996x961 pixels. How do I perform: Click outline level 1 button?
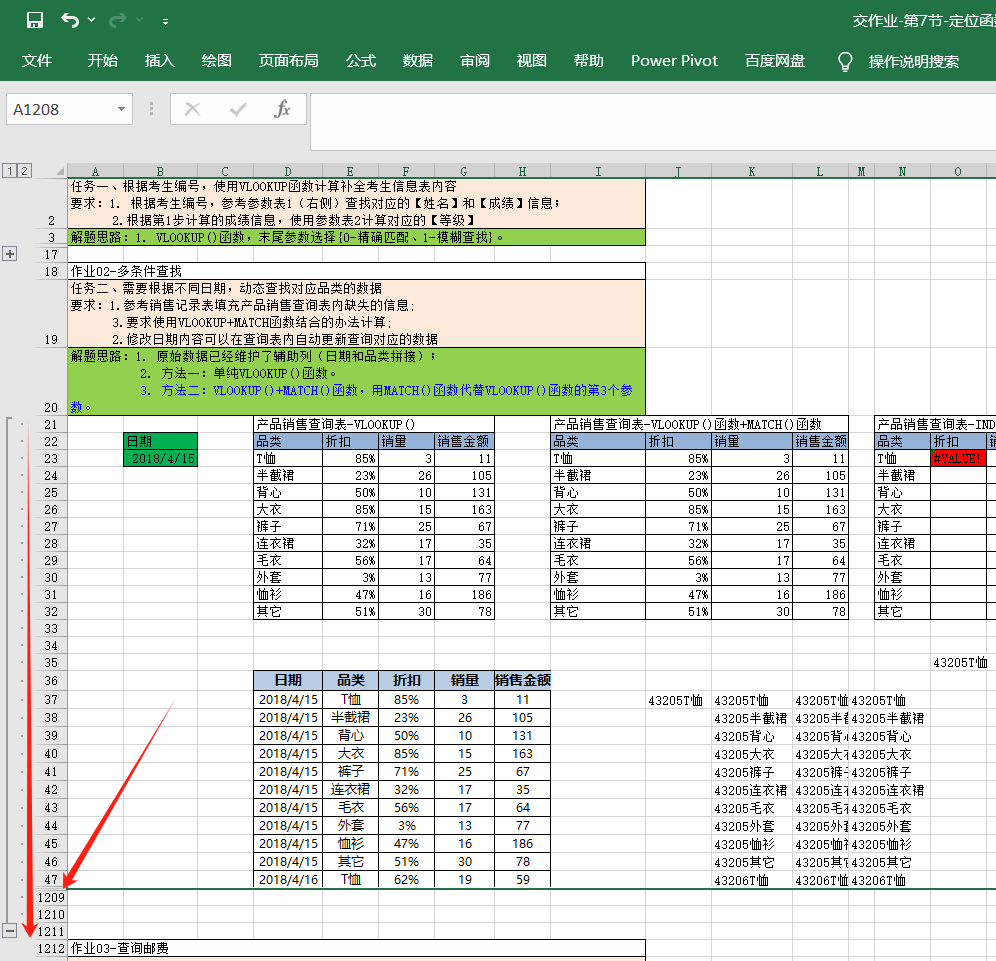point(10,170)
